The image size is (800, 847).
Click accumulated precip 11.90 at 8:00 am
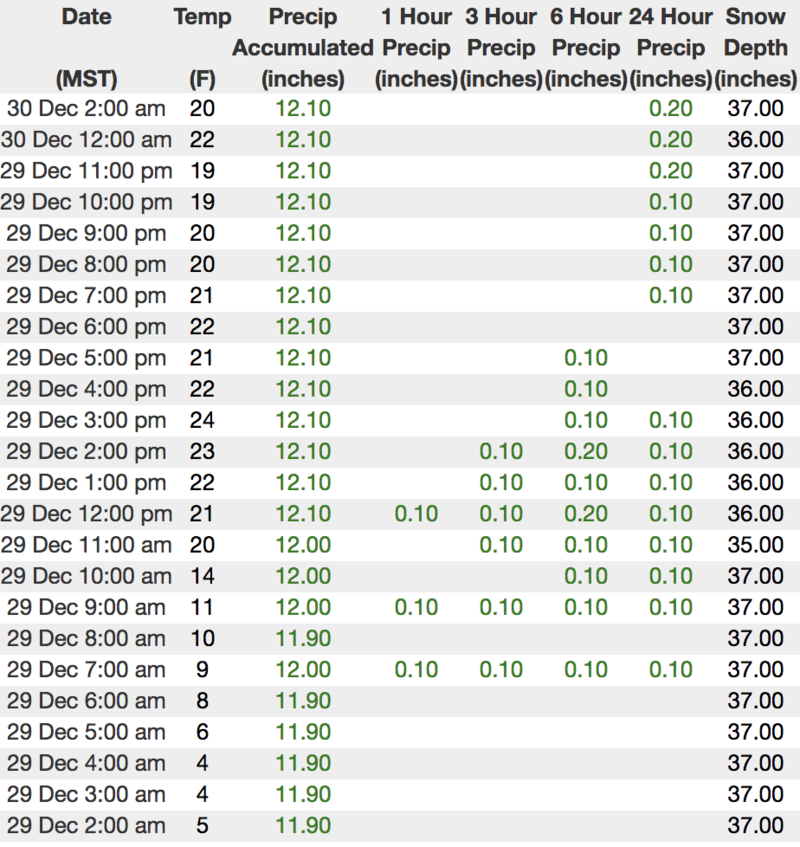point(302,638)
